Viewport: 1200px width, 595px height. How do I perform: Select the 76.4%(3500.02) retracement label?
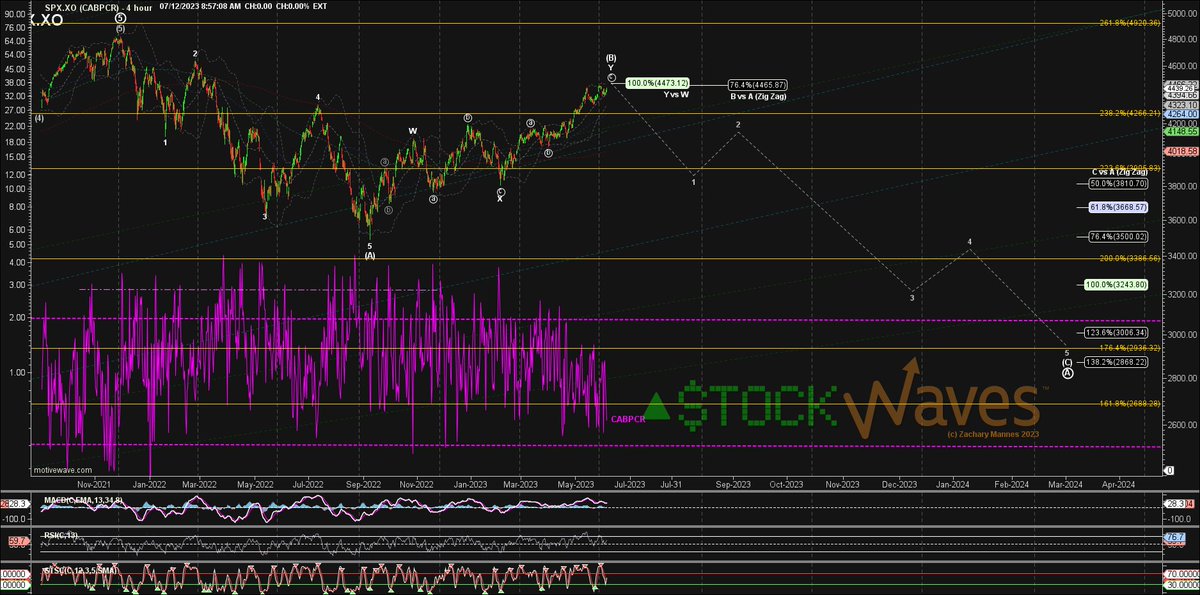(1117, 236)
